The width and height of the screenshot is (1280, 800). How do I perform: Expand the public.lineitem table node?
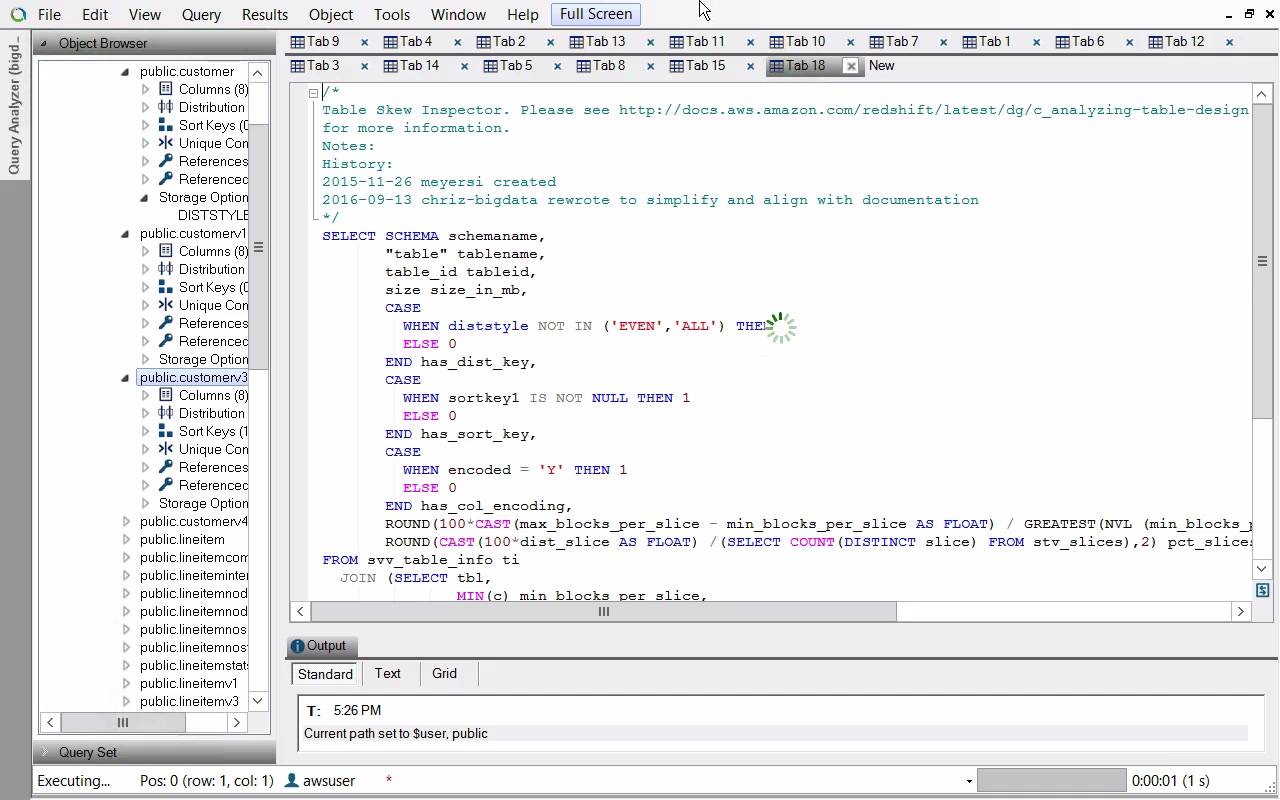126,540
